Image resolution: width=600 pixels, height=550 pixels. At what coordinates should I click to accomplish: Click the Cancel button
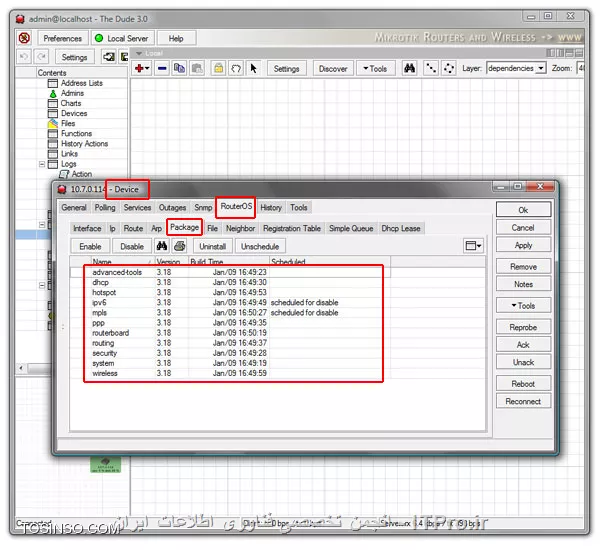(523, 228)
